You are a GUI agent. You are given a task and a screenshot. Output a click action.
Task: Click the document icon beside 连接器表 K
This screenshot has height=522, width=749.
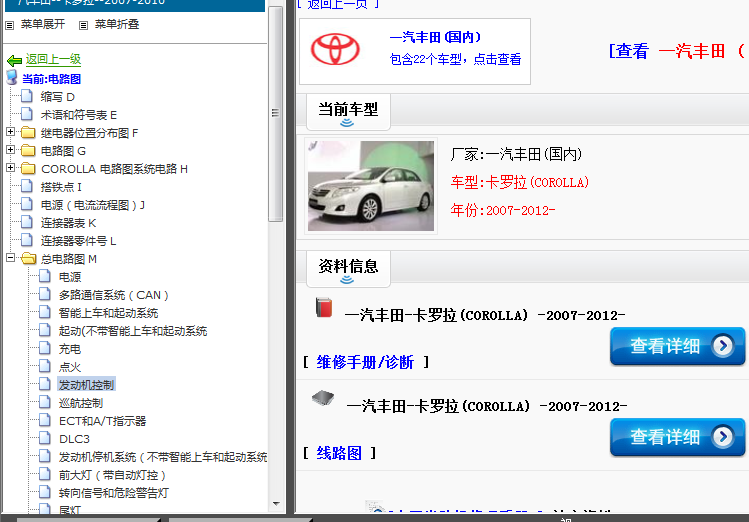(x=27, y=223)
